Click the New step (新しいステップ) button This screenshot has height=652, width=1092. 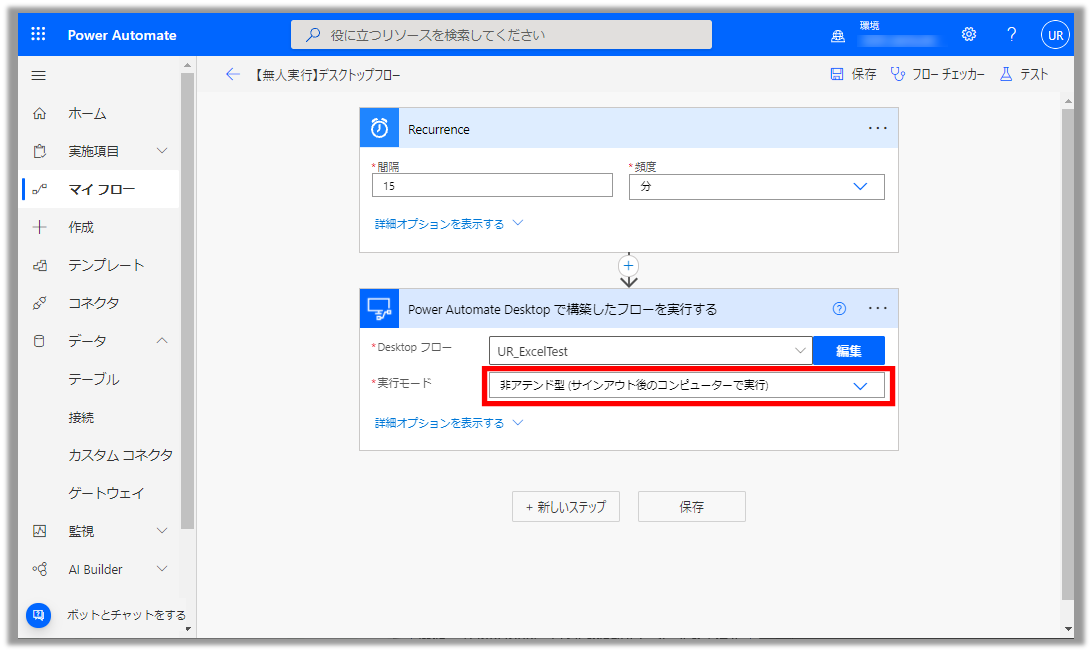coord(566,506)
